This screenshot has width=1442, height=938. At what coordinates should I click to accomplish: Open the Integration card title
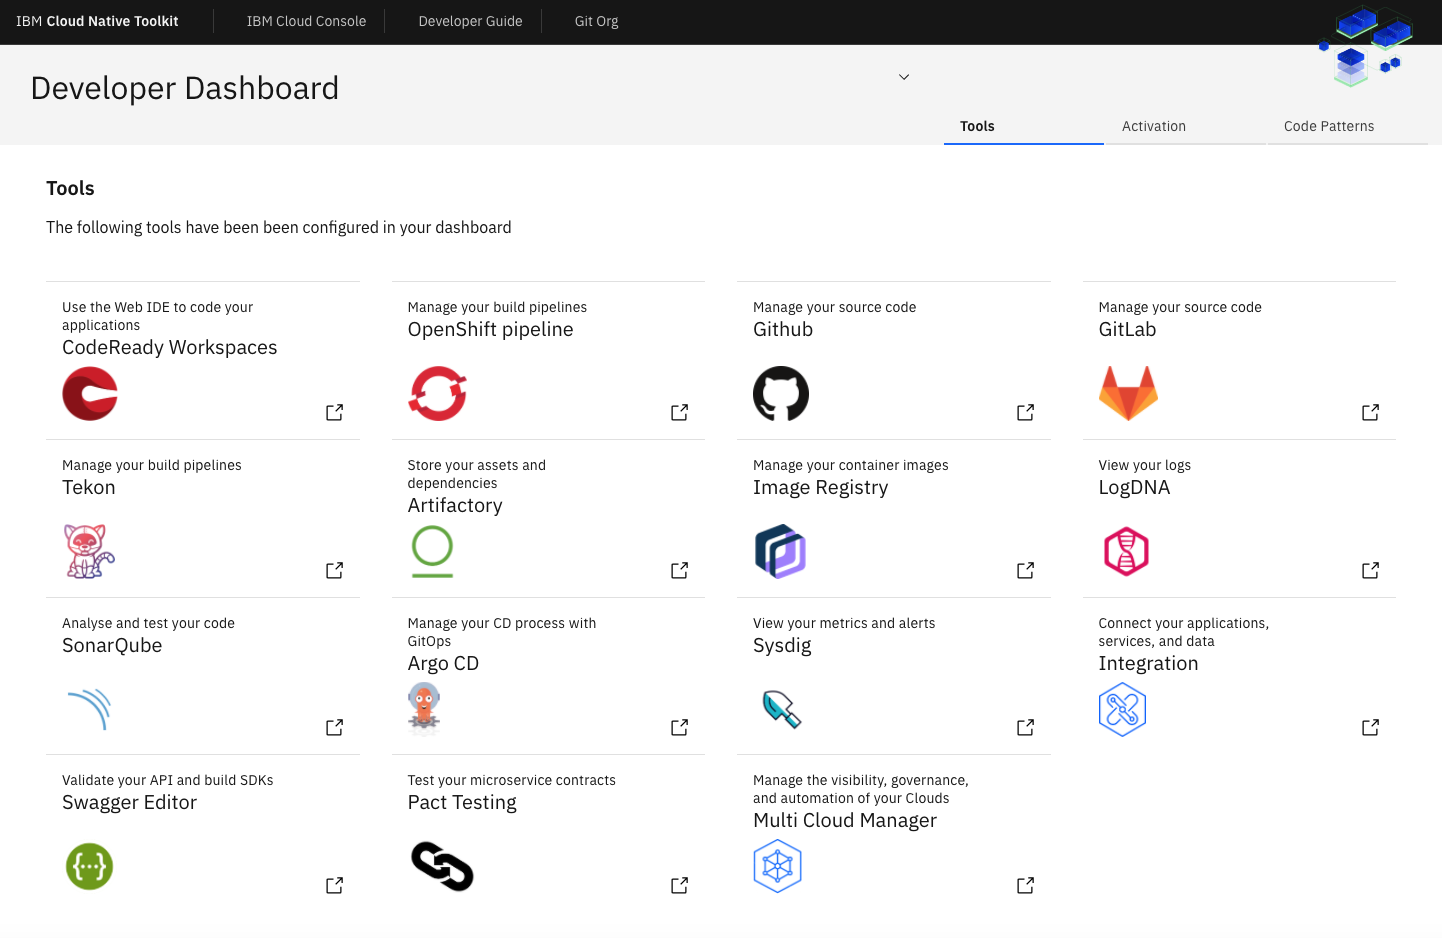tap(1148, 663)
